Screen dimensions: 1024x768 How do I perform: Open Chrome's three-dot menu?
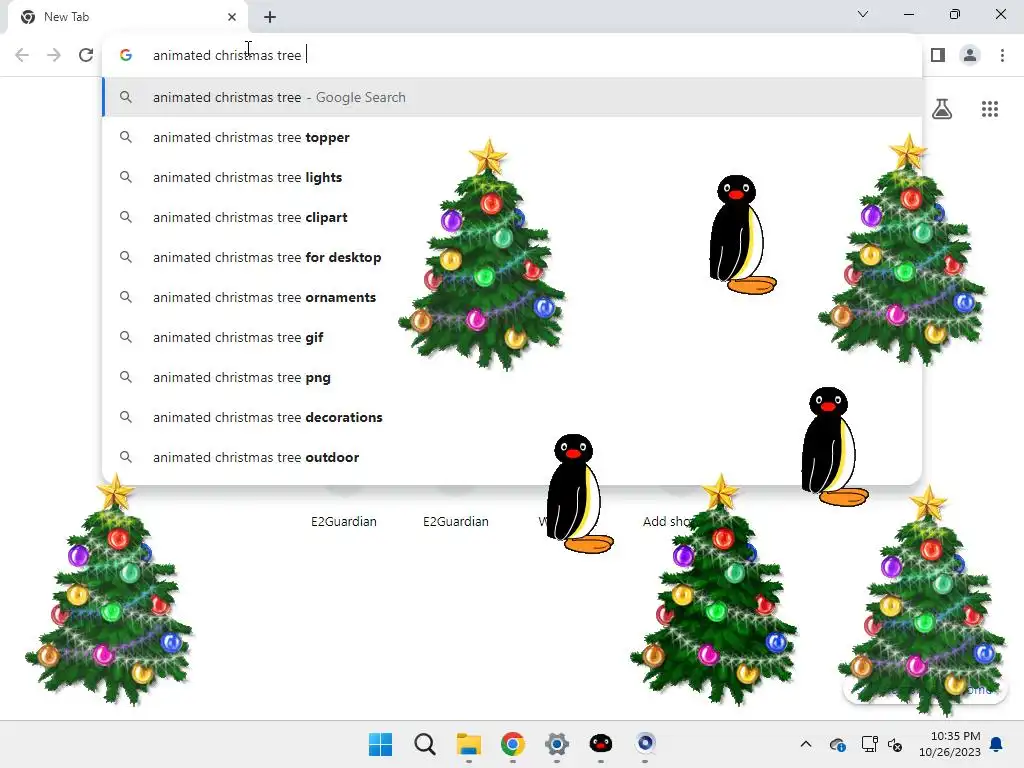click(x=1002, y=55)
